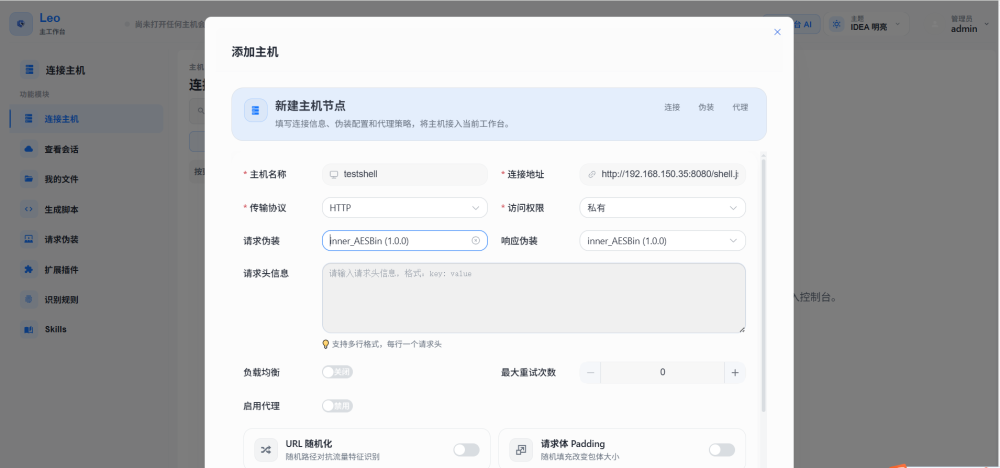Open 查看会话 in the sidebar
1000x468 pixels.
click(x=86, y=149)
